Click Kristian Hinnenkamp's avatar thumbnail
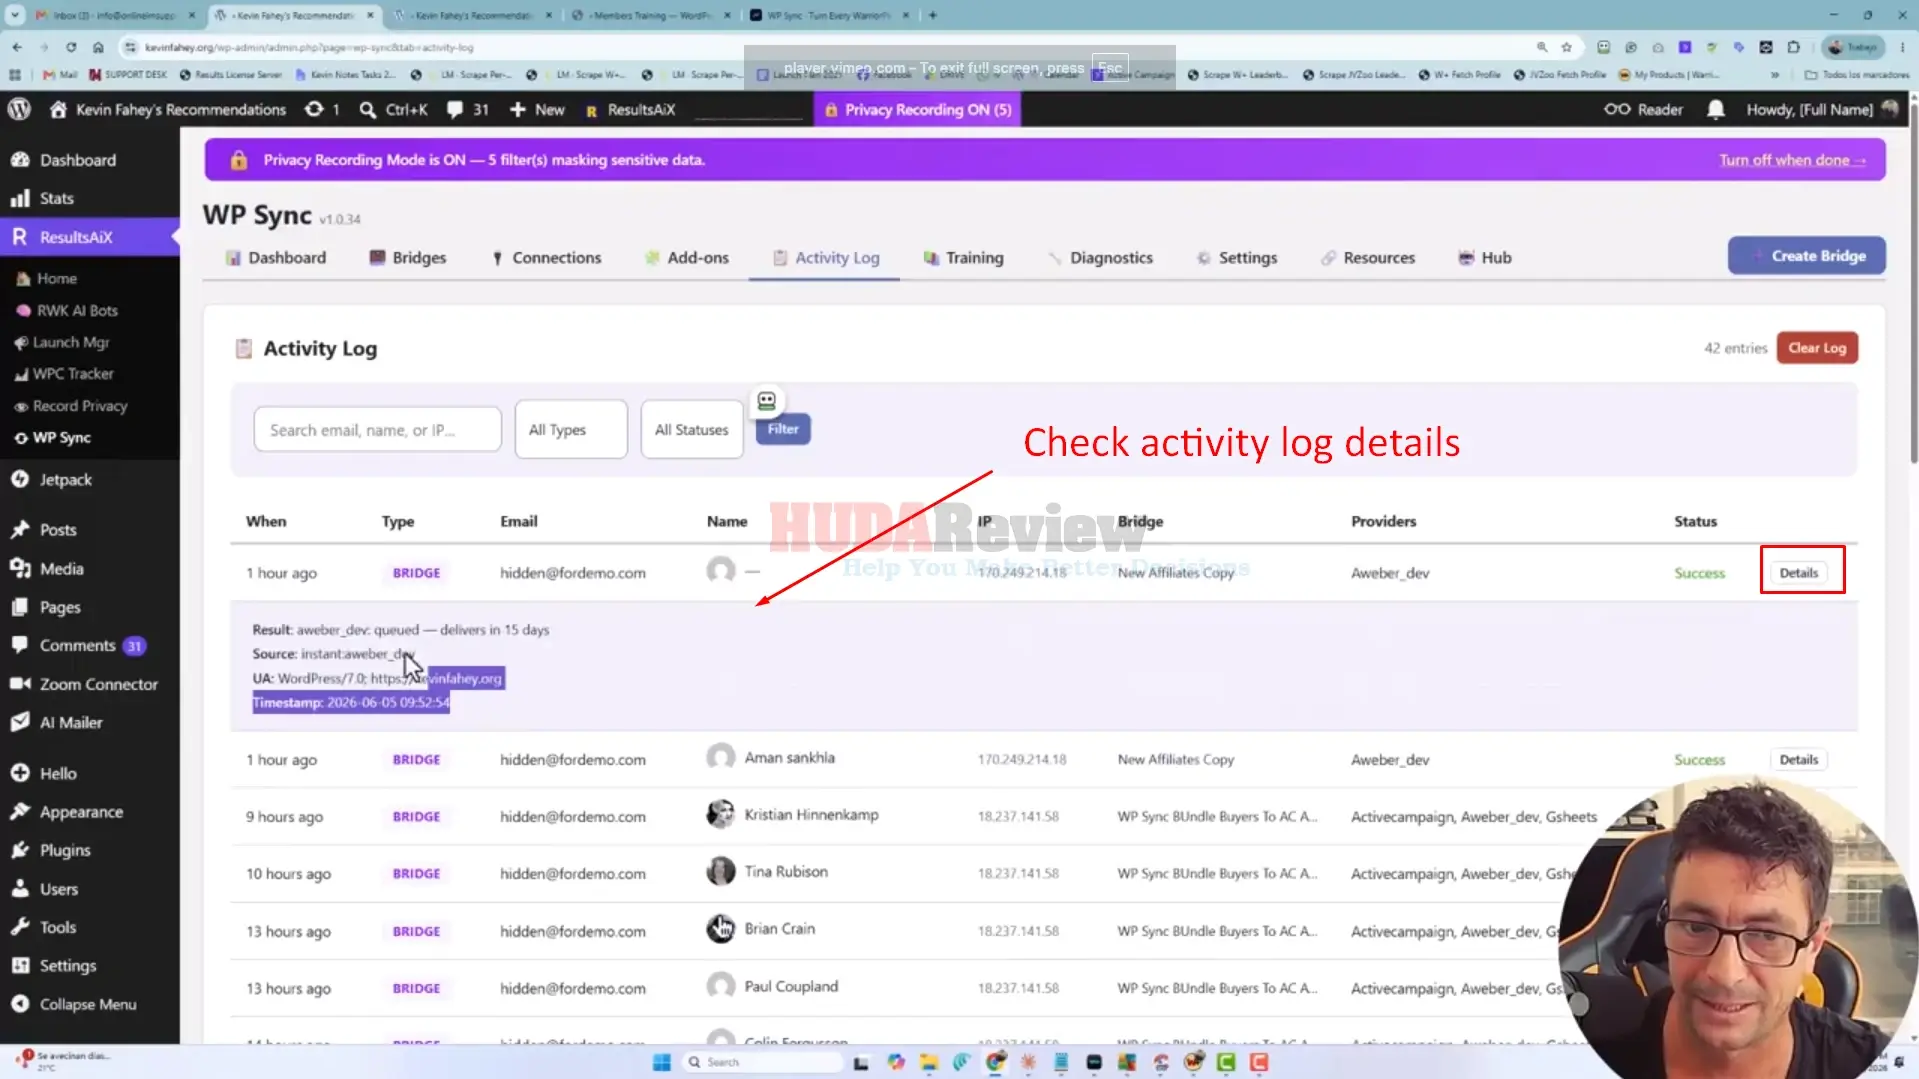The width and height of the screenshot is (1919, 1079). point(720,815)
